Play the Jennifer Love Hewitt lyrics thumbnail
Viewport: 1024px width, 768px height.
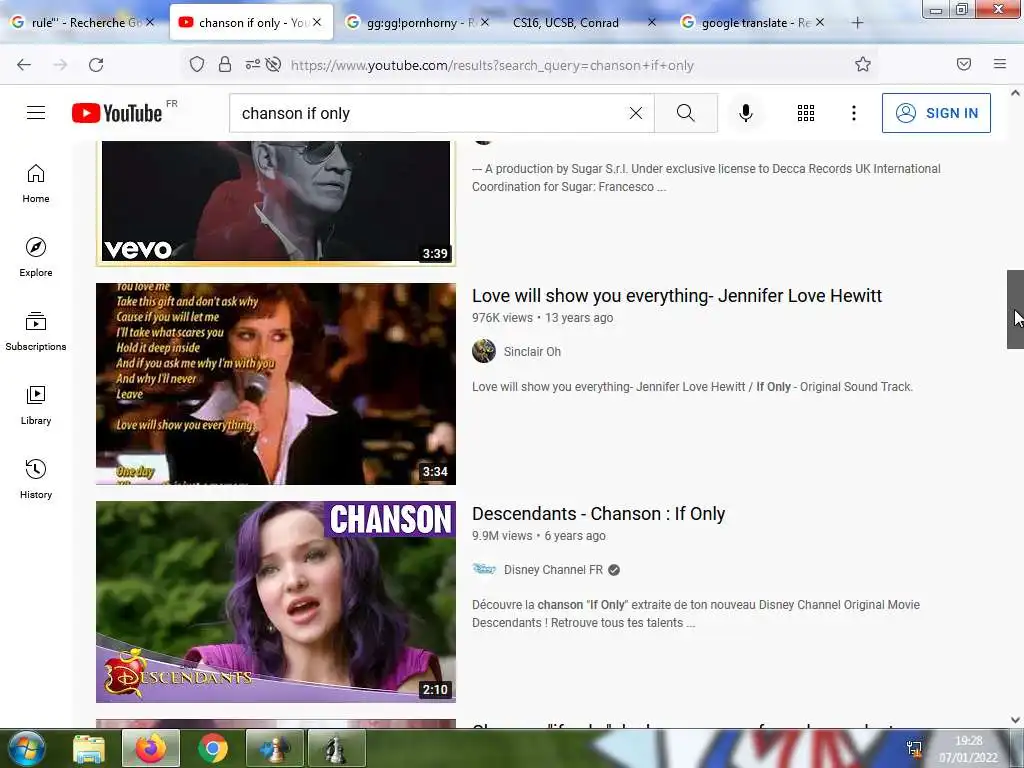coord(276,383)
